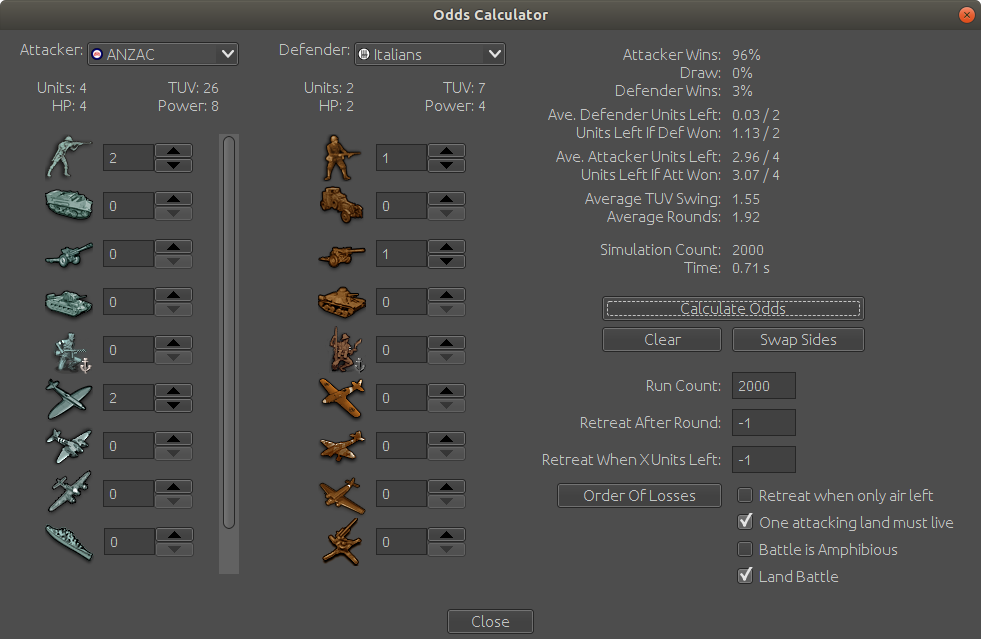981x639 pixels.
Task: Open the Order Of Losses dialog
Action: coord(640,495)
